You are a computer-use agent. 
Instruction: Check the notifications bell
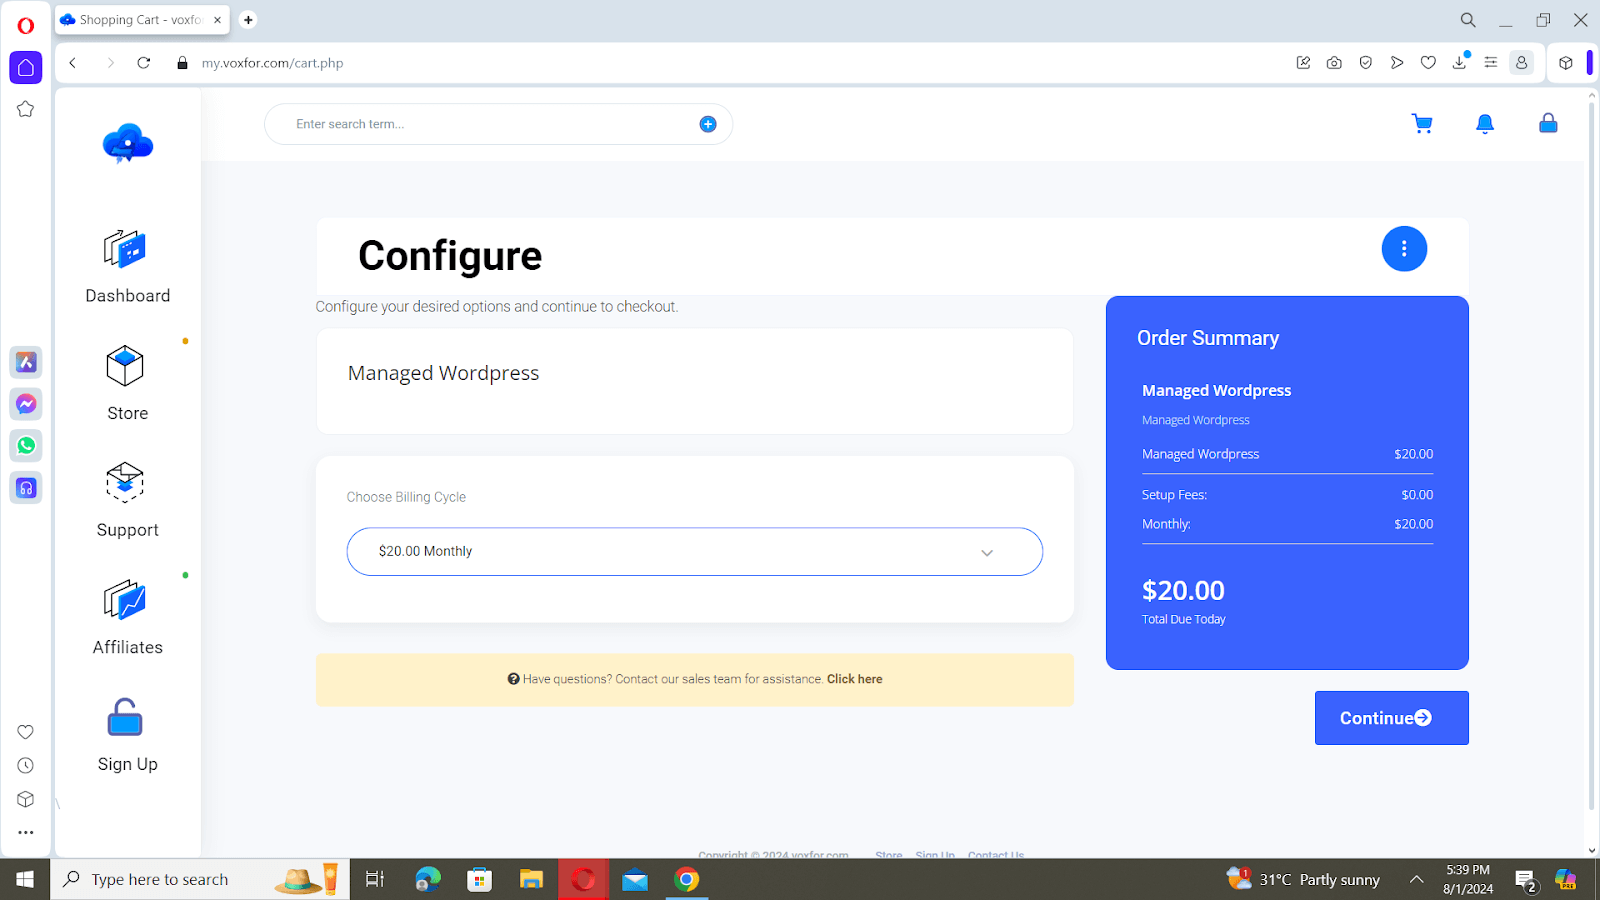click(1484, 123)
